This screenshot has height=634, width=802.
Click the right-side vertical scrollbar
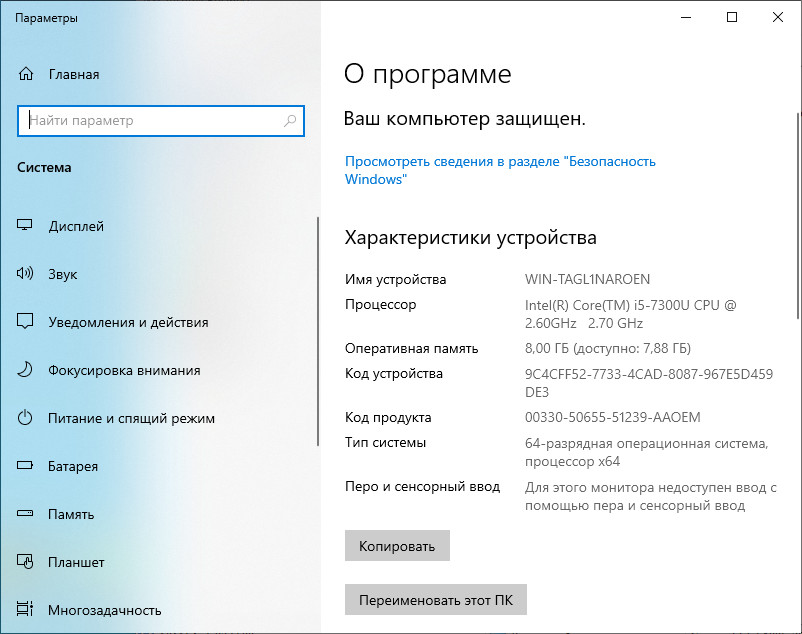tap(795, 300)
